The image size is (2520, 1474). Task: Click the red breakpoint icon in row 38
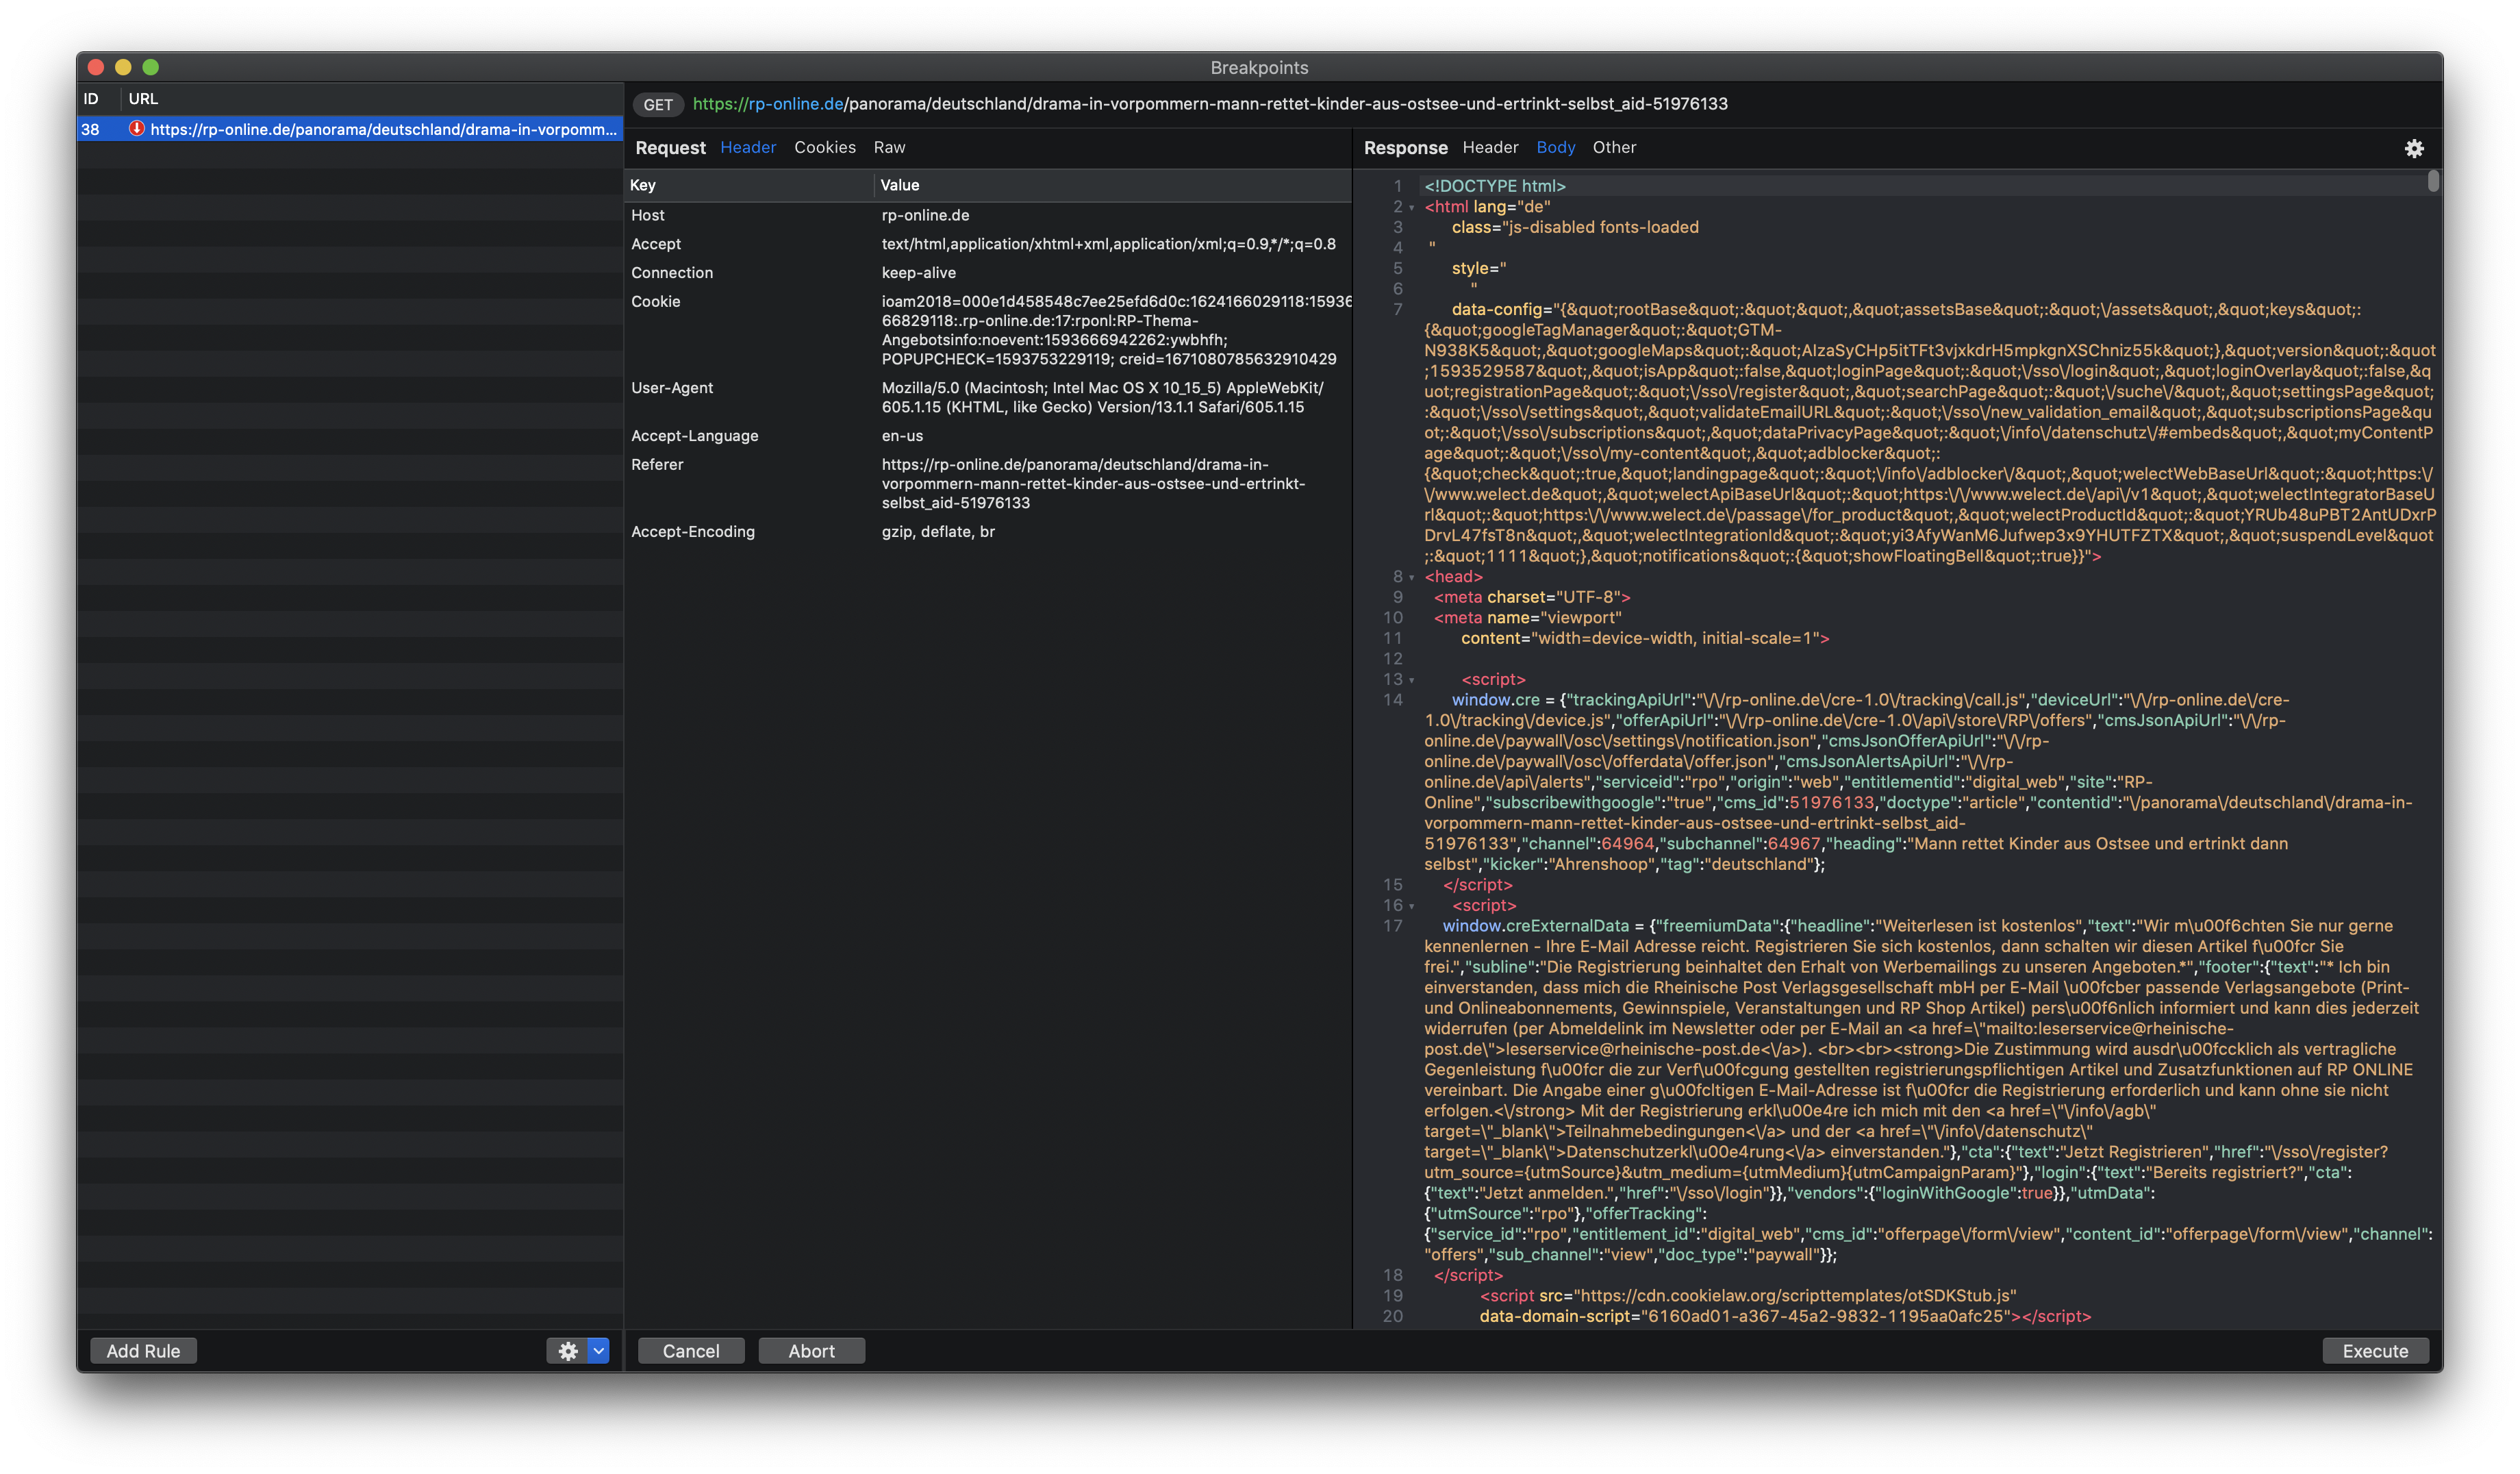pyautogui.click(x=137, y=129)
